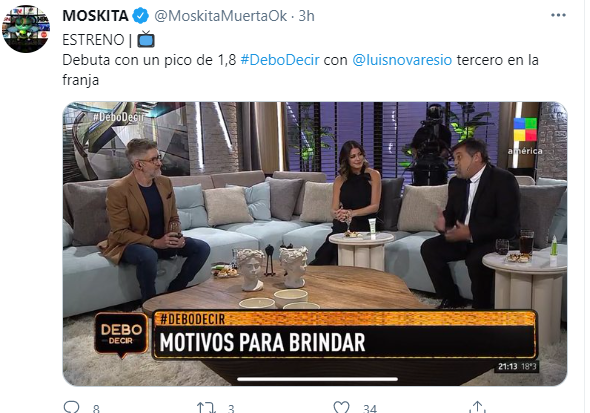The height and width of the screenshot is (413, 590).
Task: Click the MOSKITA profile avatar
Action: 26,29
